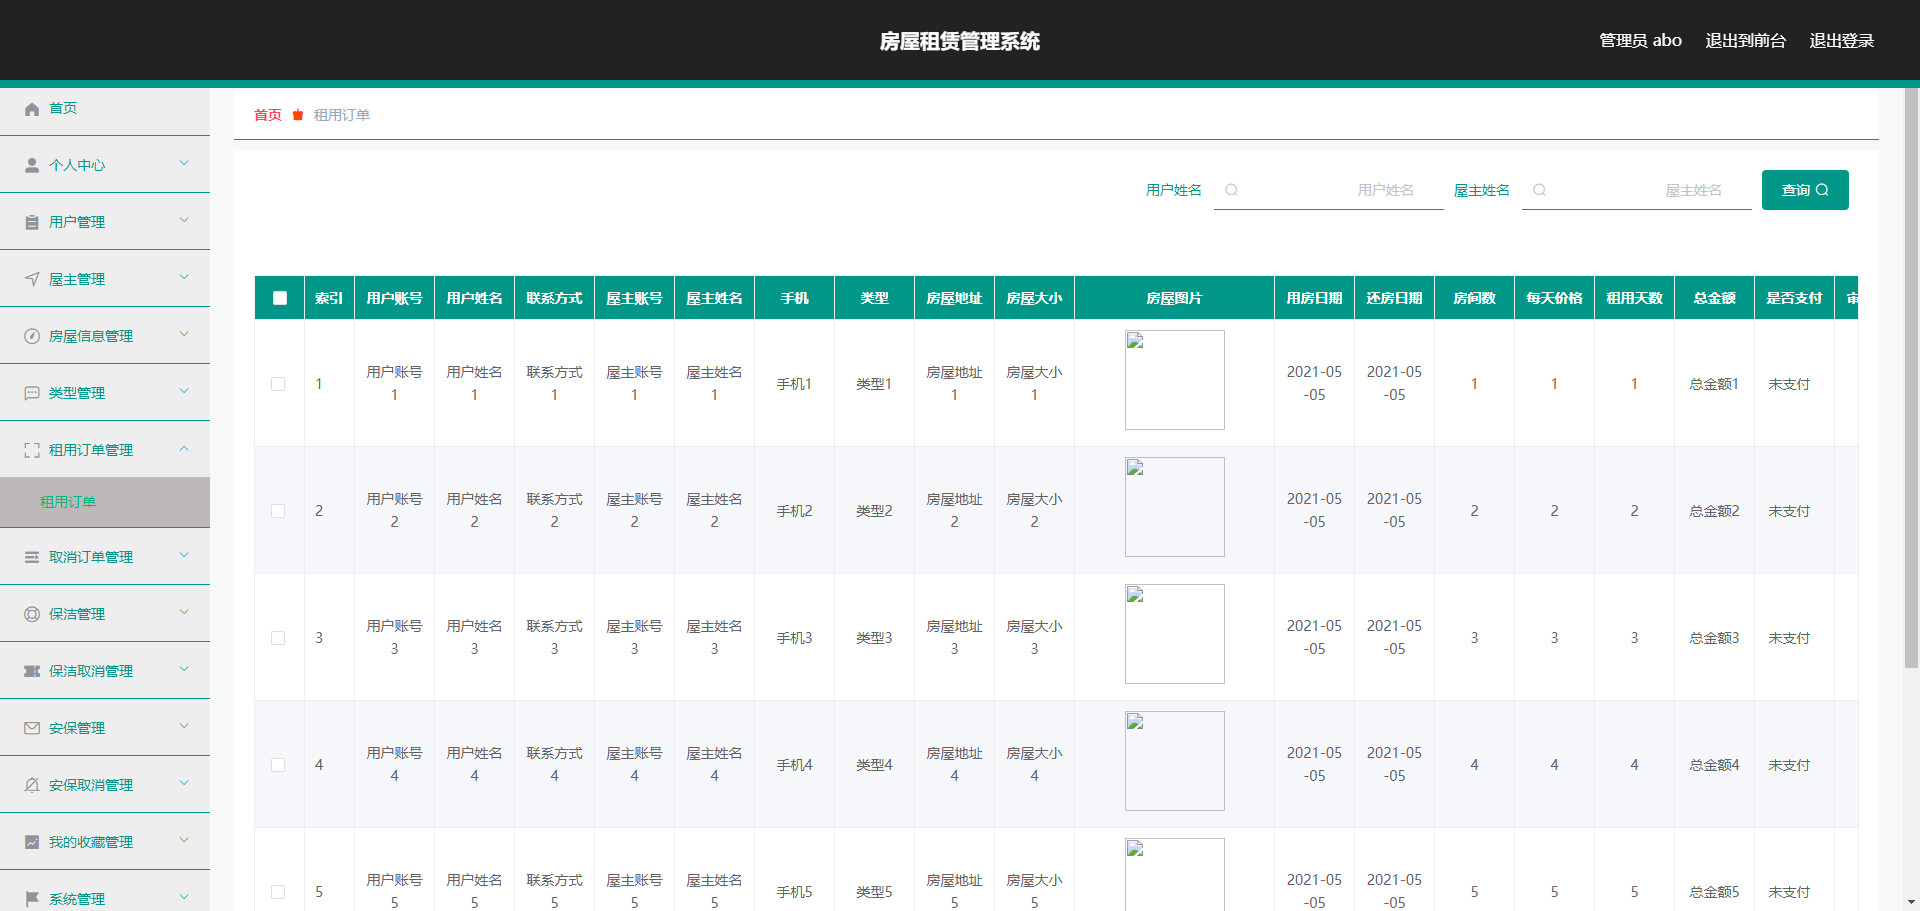The width and height of the screenshot is (1920, 911).
Task: Click the 退出到前台 link
Action: 1745,41
